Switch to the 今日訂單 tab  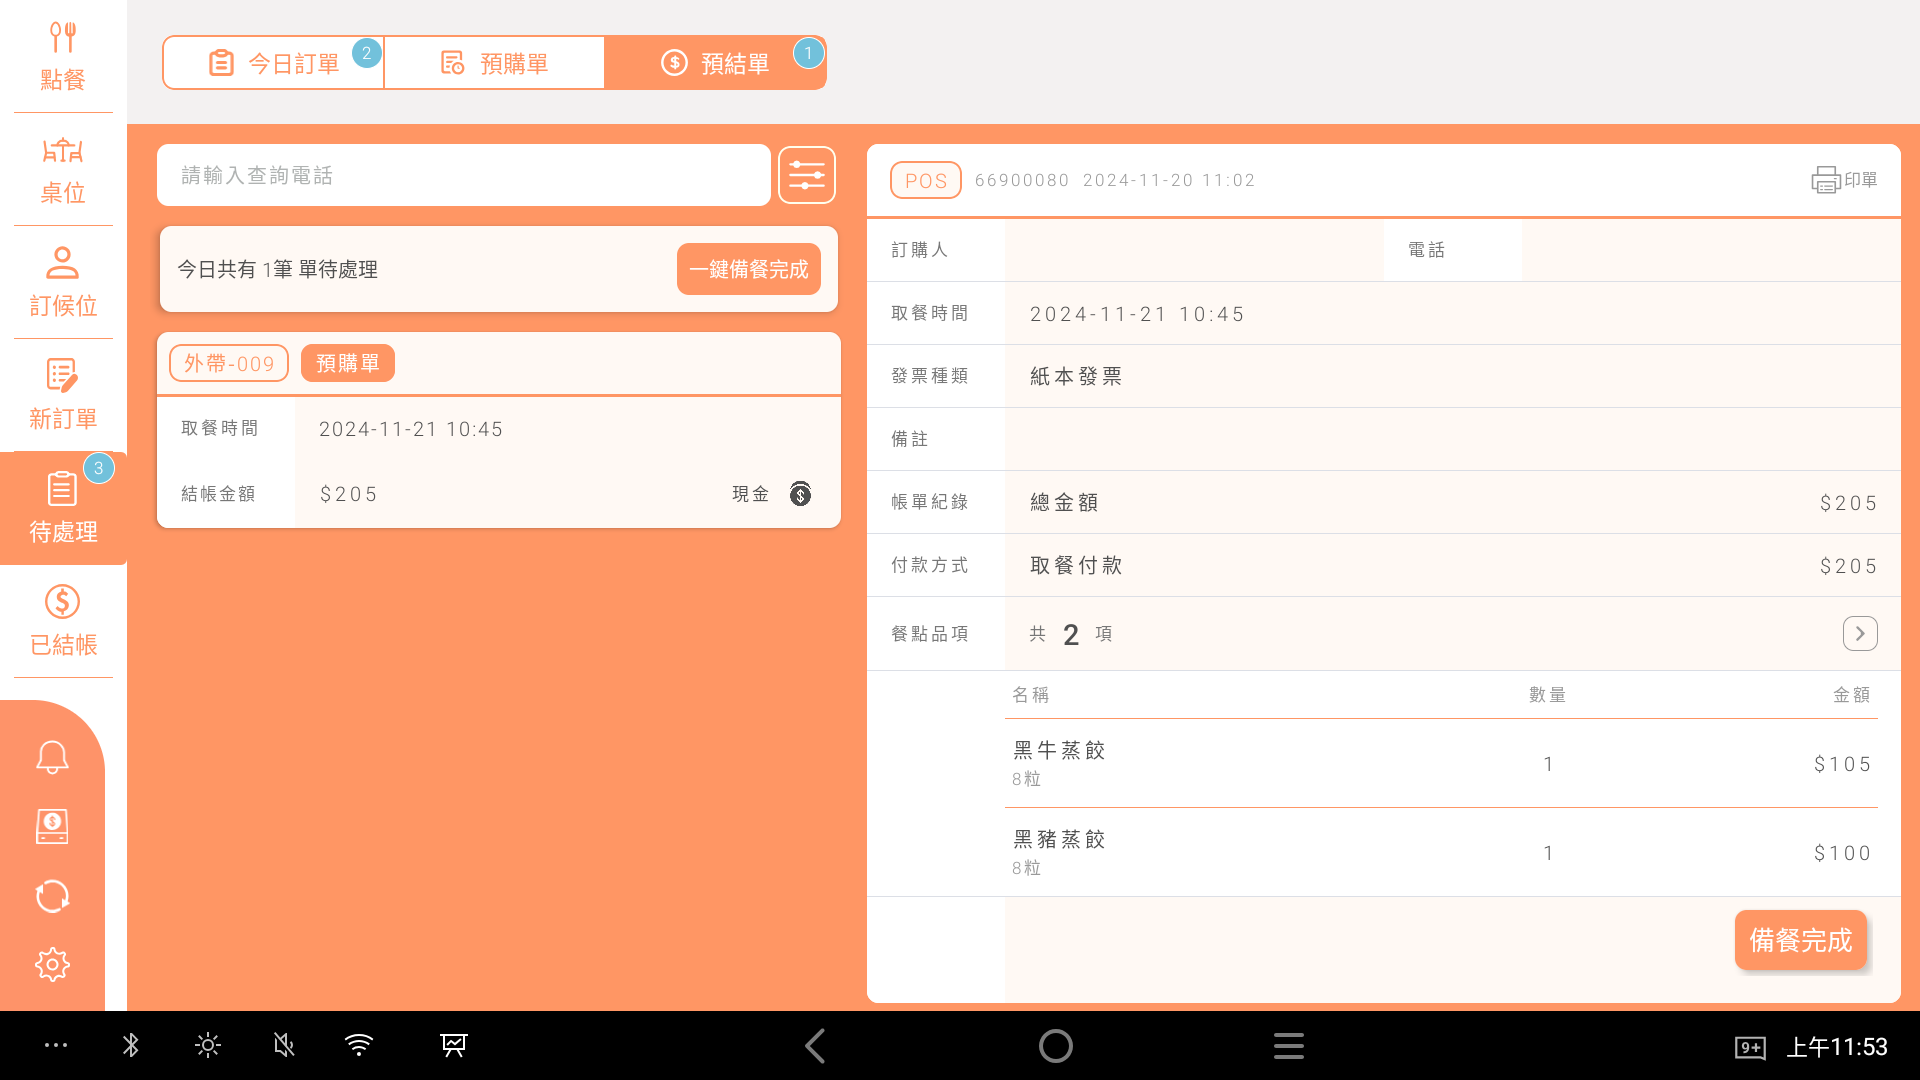point(274,63)
